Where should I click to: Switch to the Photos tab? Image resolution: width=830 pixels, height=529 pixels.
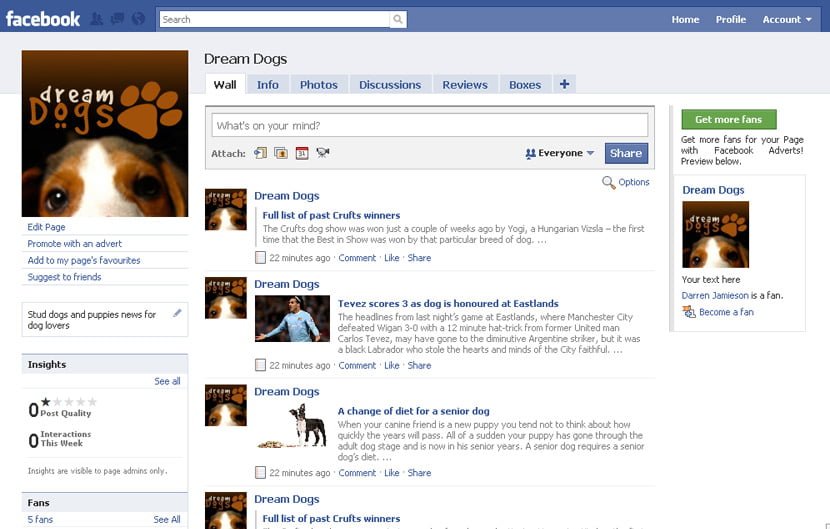point(318,85)
